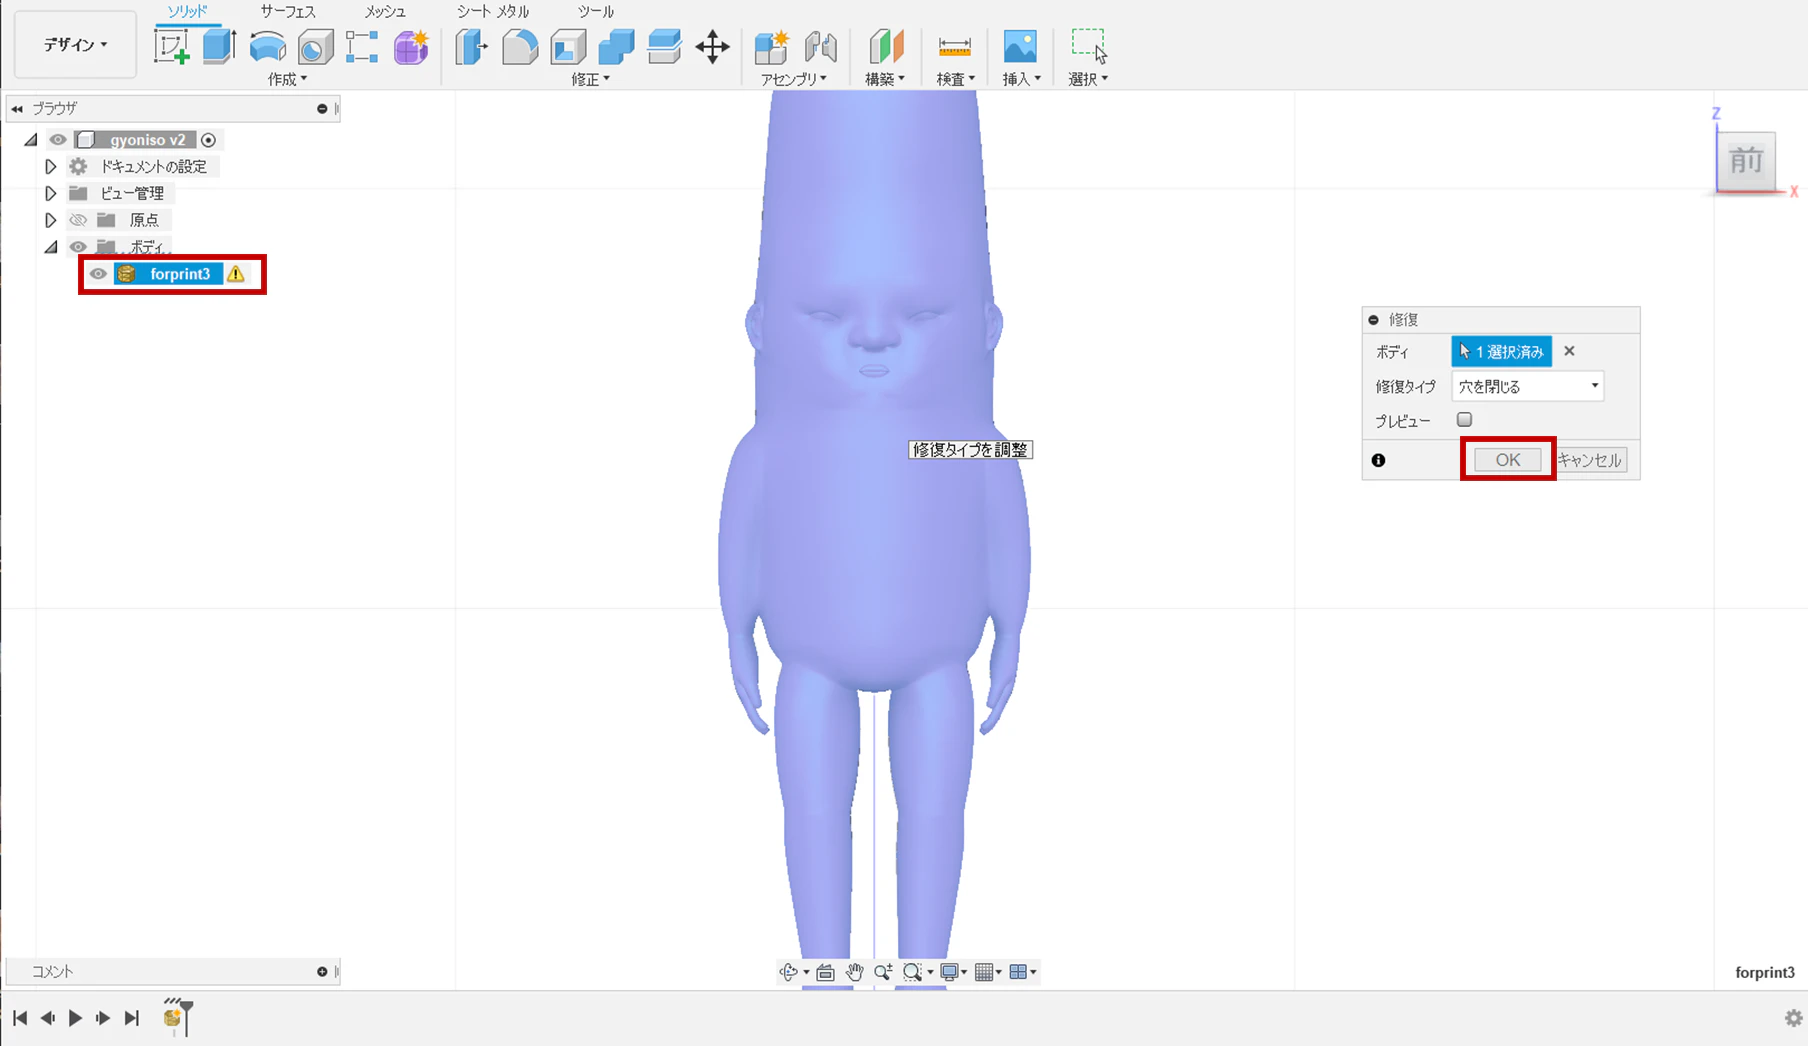Select the Pan hand tool
This screenshot has height=1046, width=1808.
click(x=854, y=972)
